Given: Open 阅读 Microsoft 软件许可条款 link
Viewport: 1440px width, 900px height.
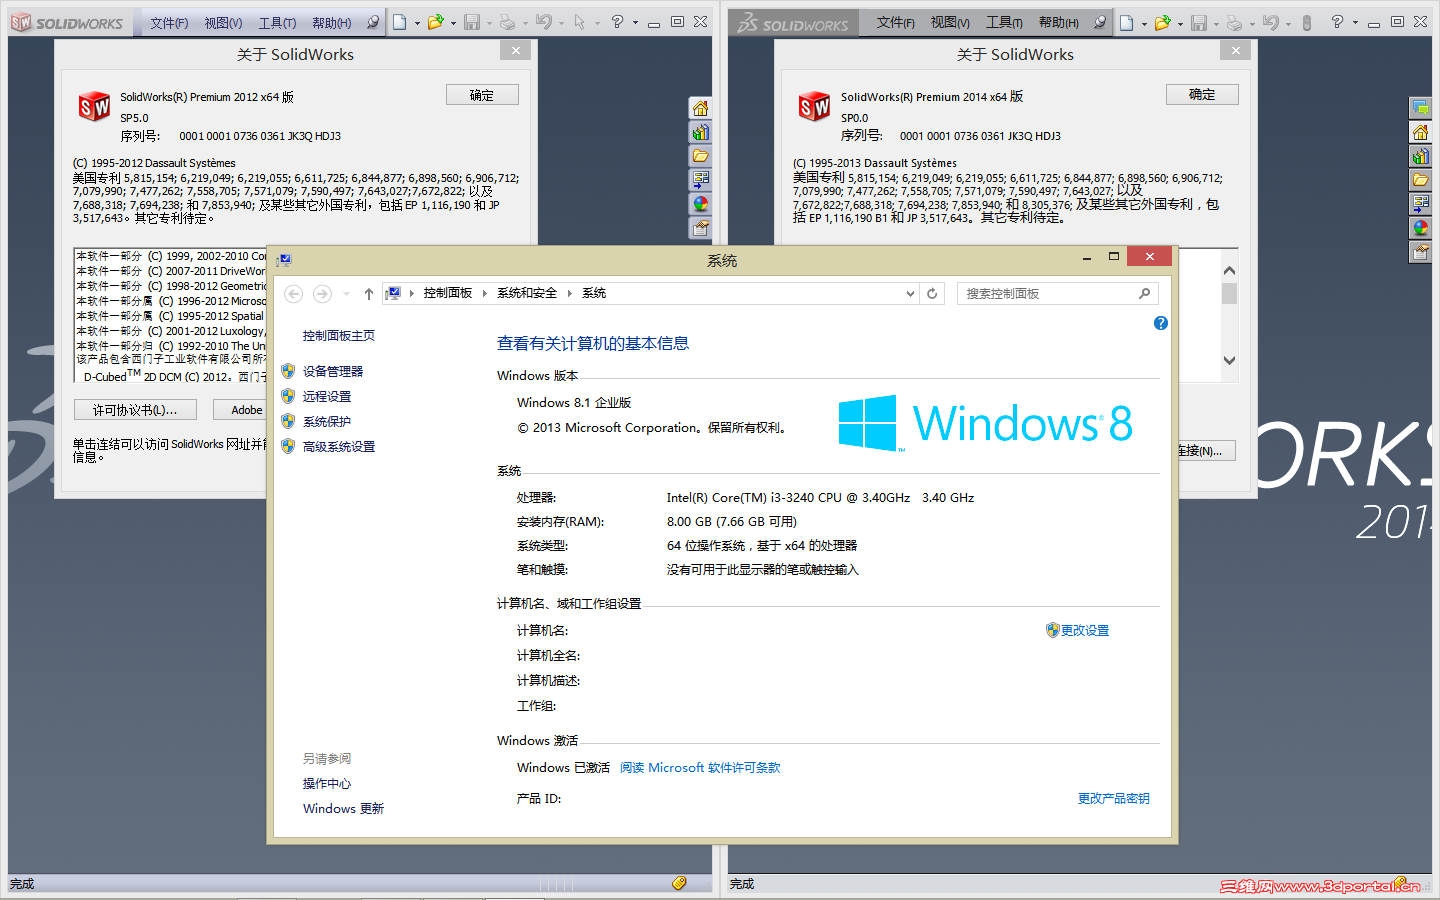Looking at the screenshot, I should tap(700, 768).
